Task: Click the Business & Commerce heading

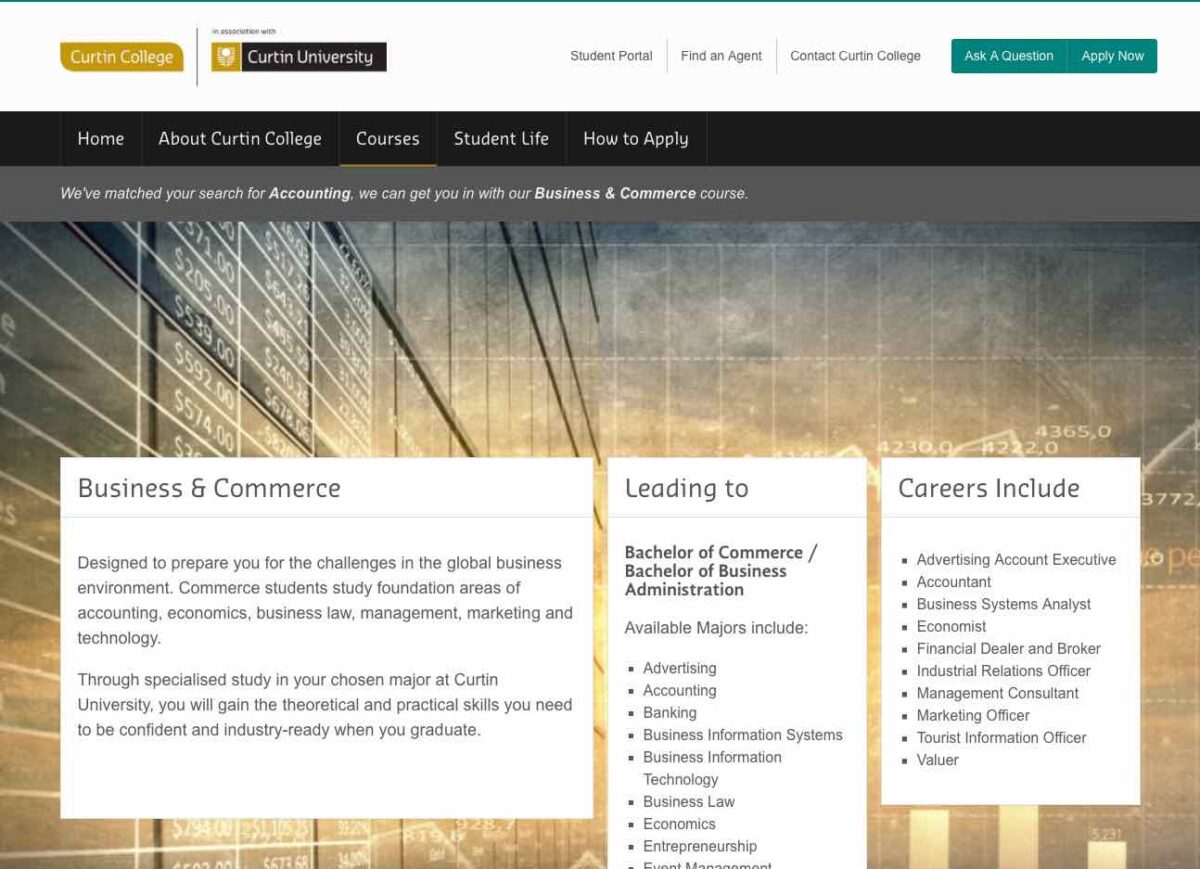Action: point(209,488)
